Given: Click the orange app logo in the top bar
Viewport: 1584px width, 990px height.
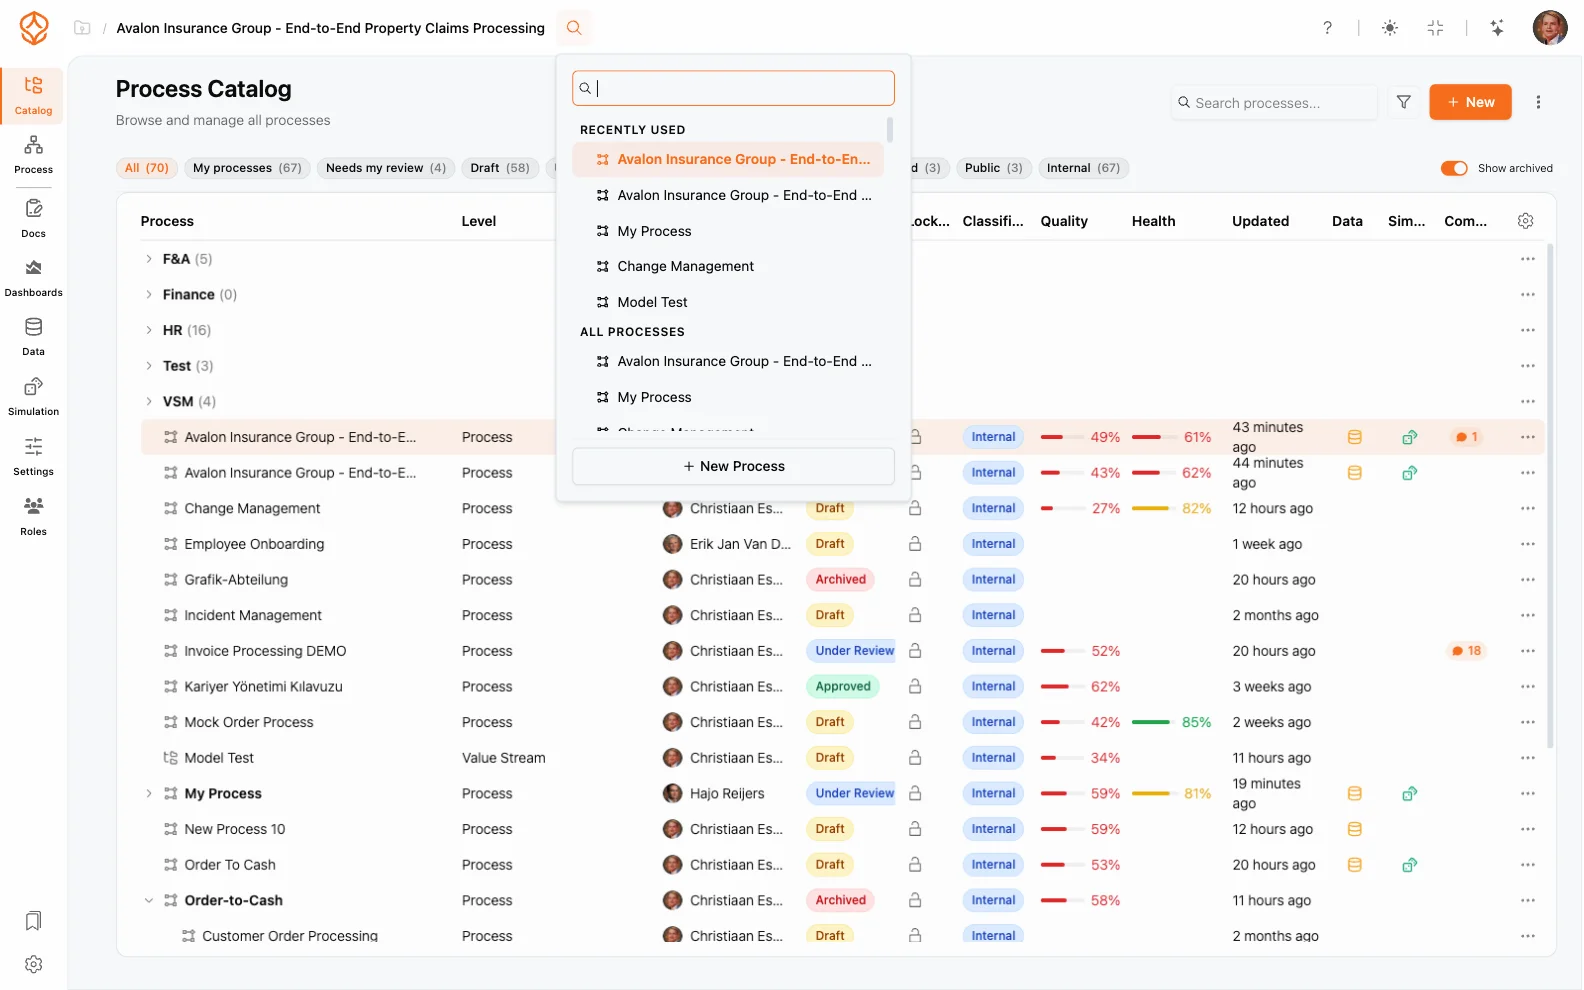Looking at the screenshot, I should 34,28.
